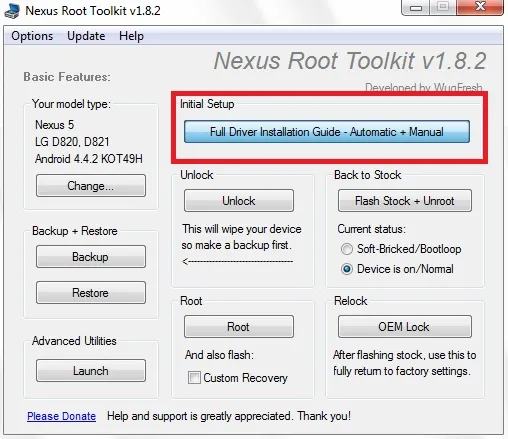
Task: Minimize the Nexus Root Toolkit window
Action: [x=416, y=7]
